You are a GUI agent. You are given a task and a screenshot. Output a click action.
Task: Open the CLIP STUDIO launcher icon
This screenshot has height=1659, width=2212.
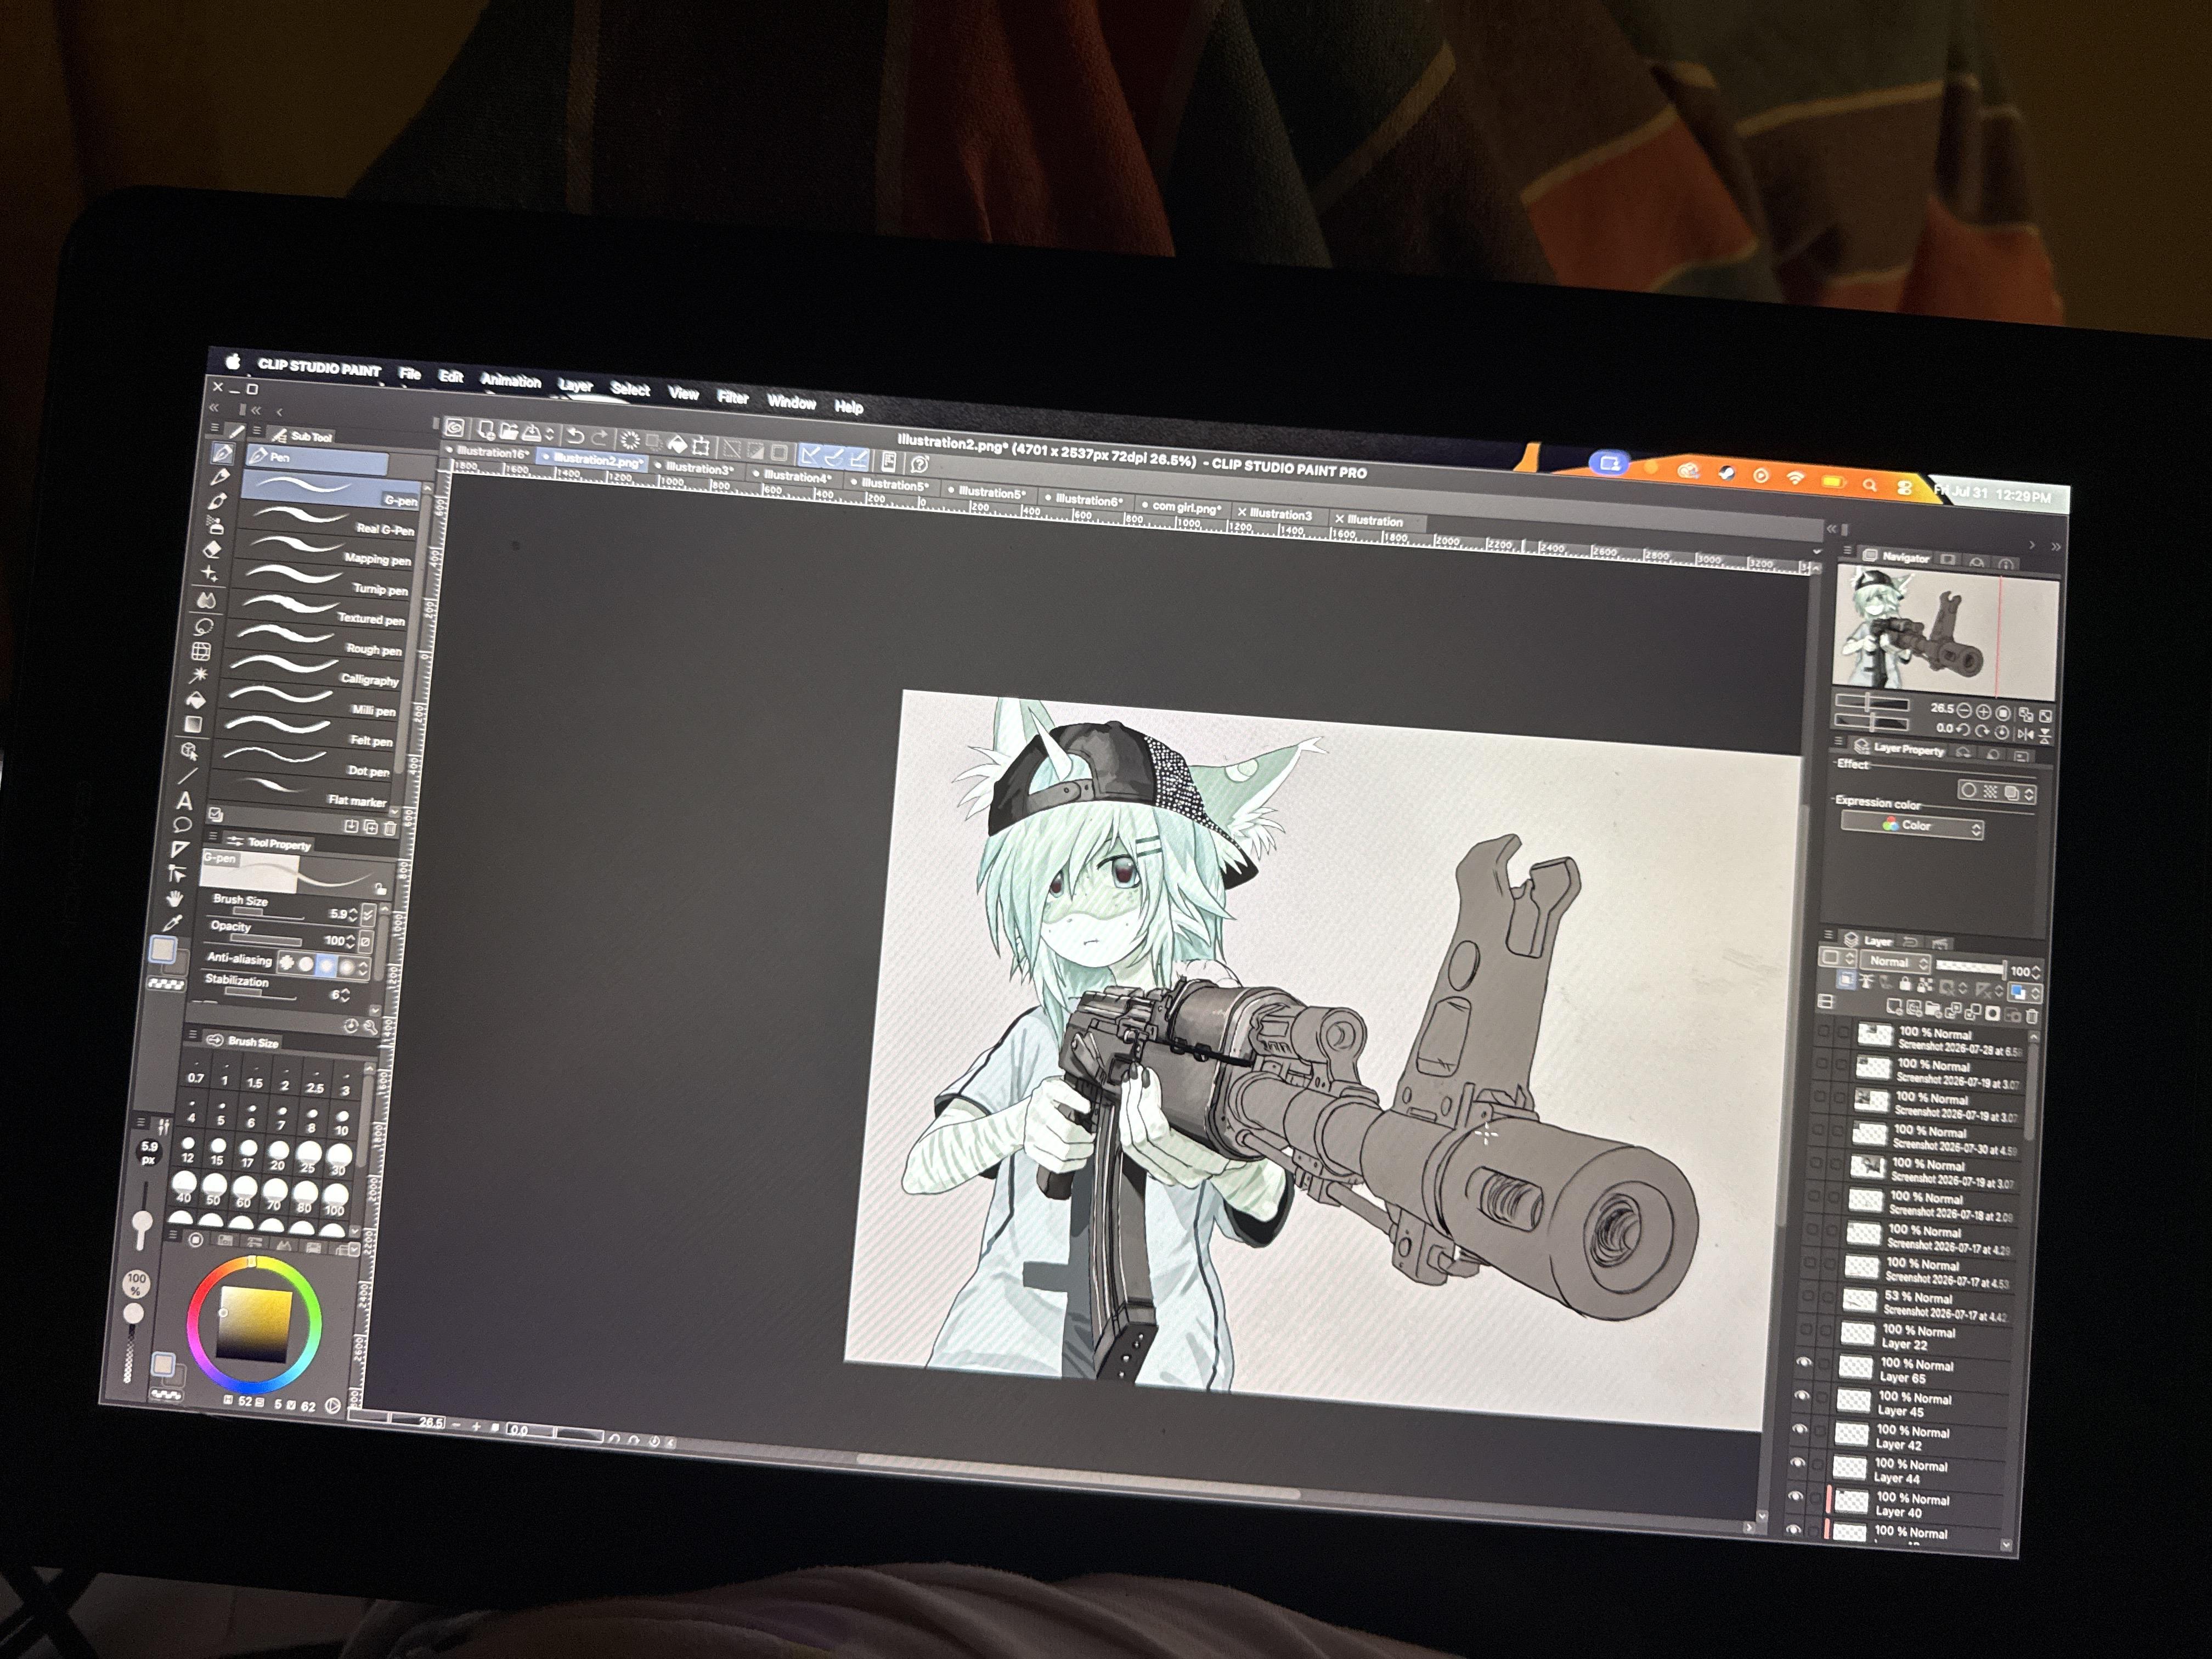[455, 428]
